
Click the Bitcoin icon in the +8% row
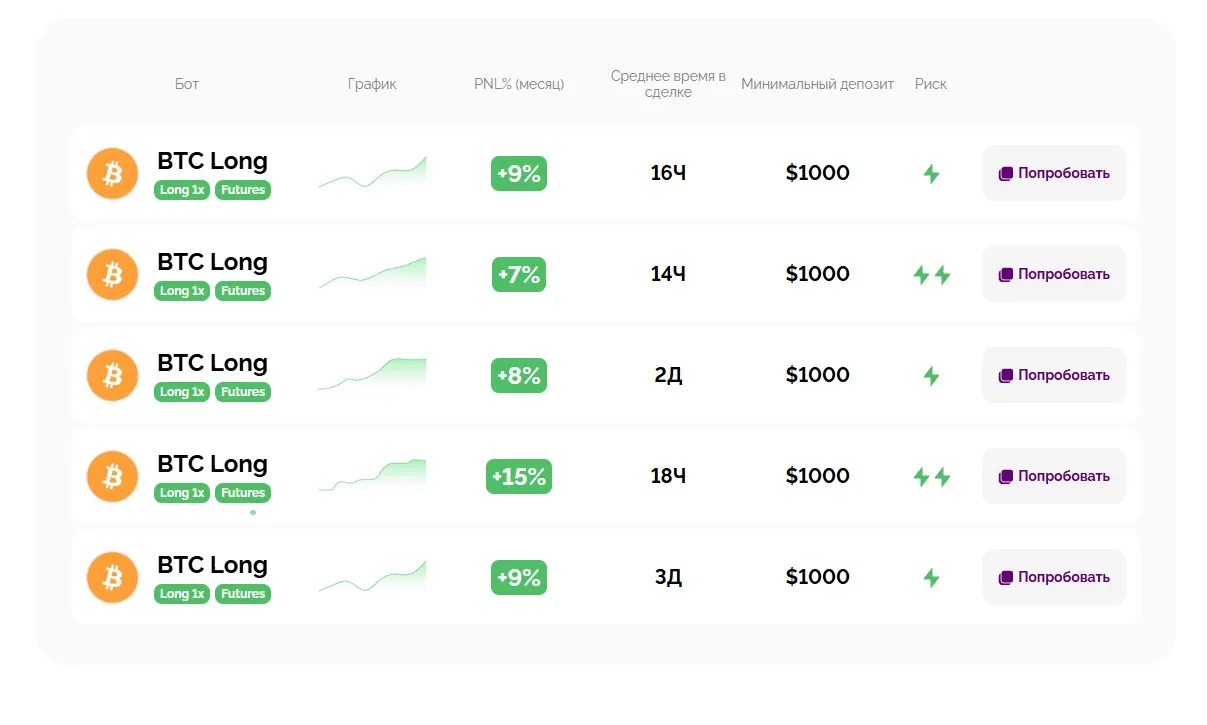point(112,375)
